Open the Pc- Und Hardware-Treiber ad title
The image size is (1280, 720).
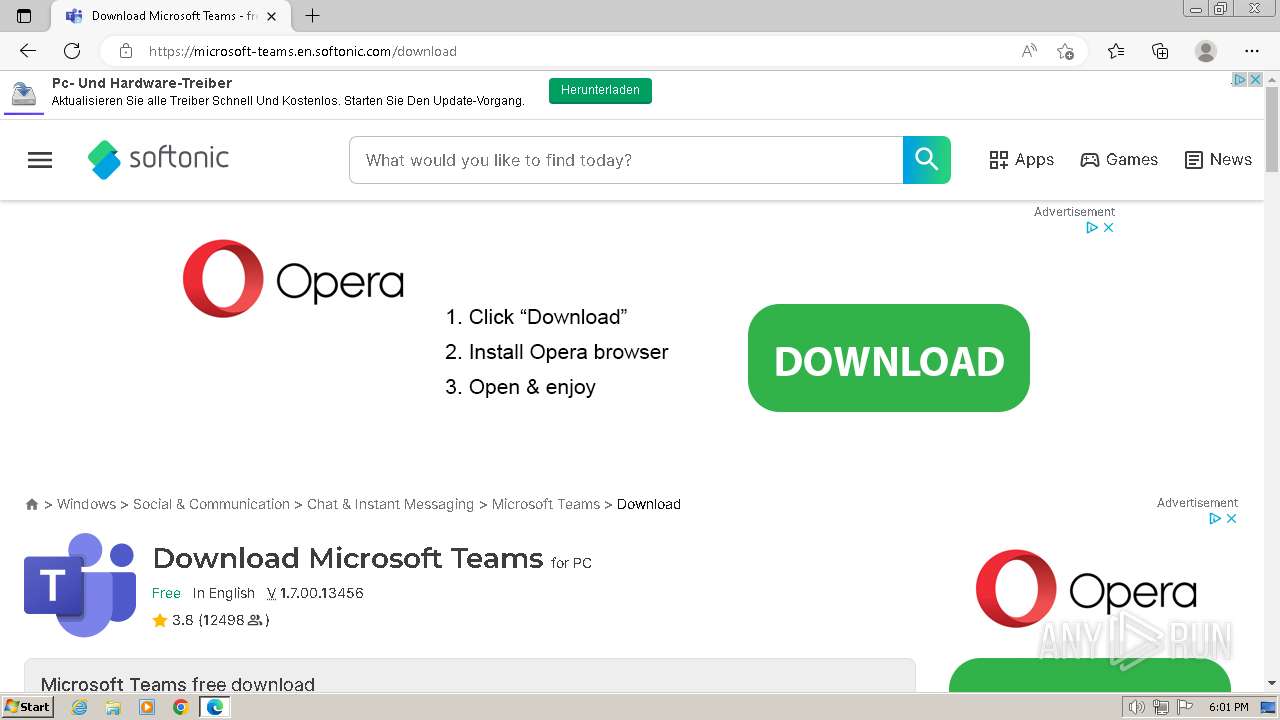[142, 83]
